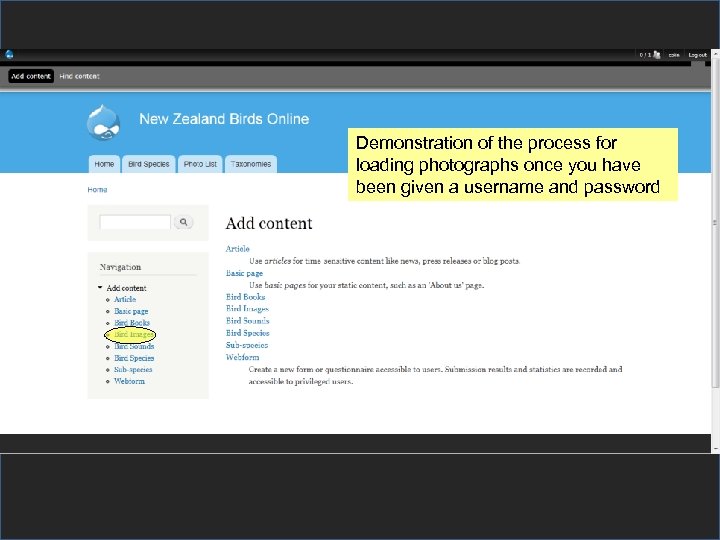Click into the search text field

(135, 222)
